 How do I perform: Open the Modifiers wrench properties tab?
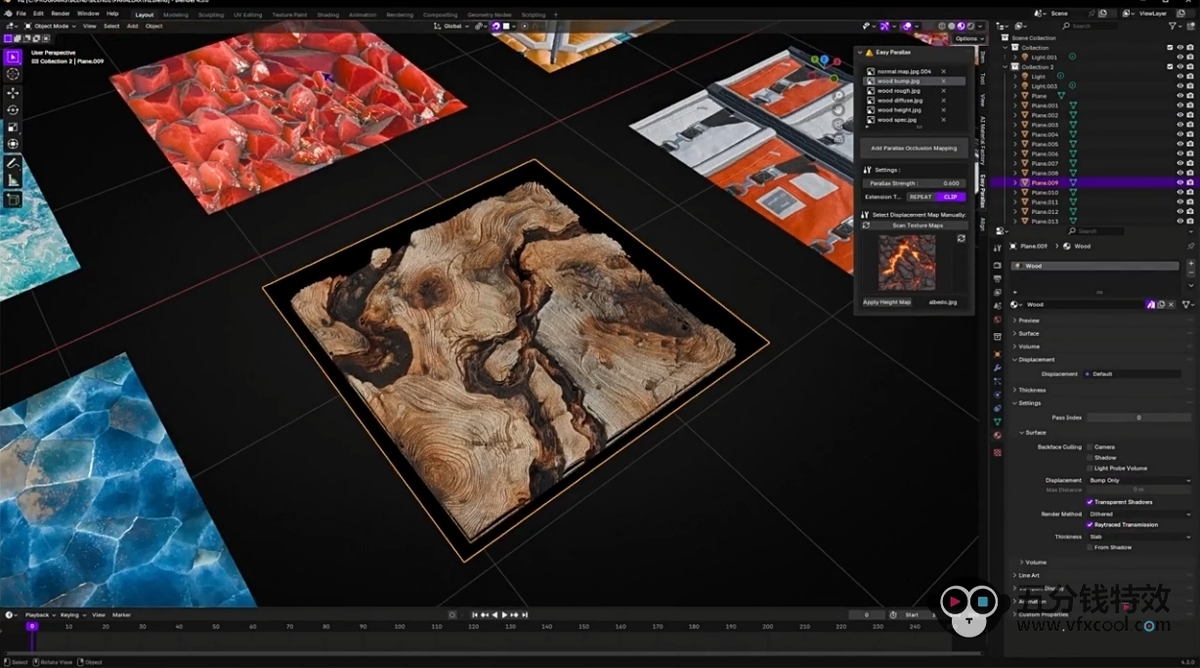[x=997, y=367]
